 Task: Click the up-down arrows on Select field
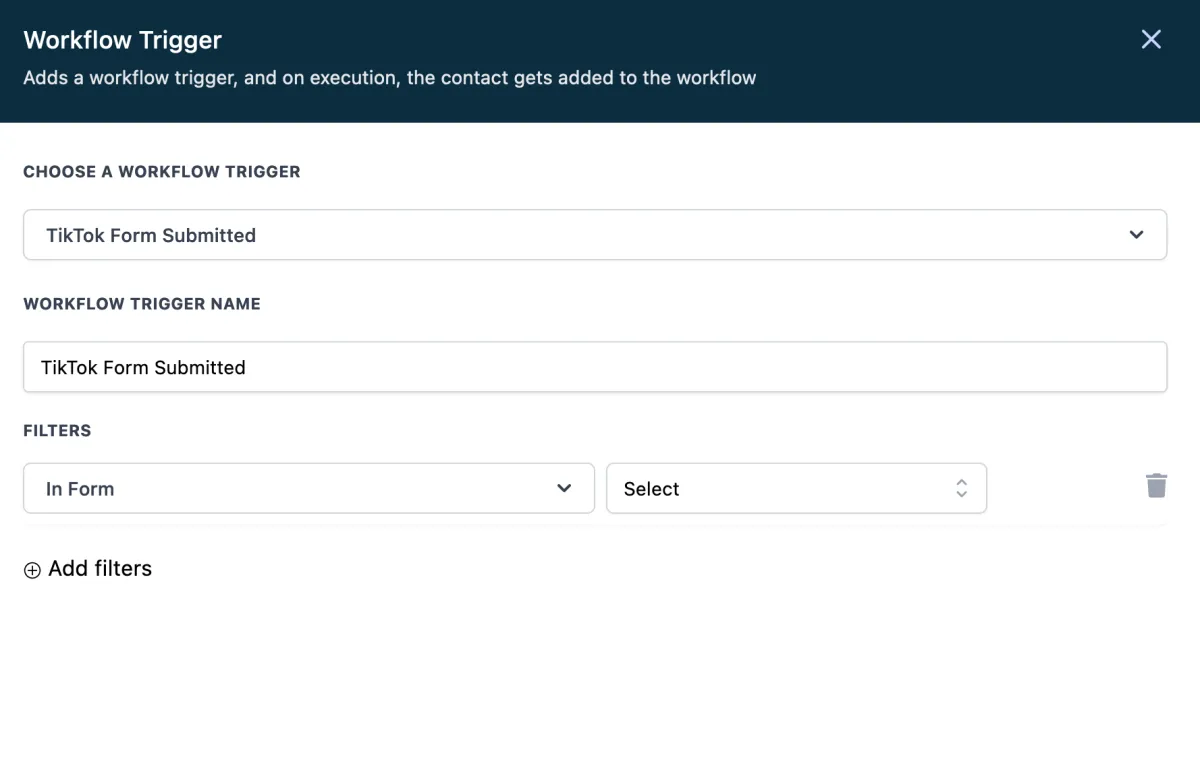click(961, 488)
